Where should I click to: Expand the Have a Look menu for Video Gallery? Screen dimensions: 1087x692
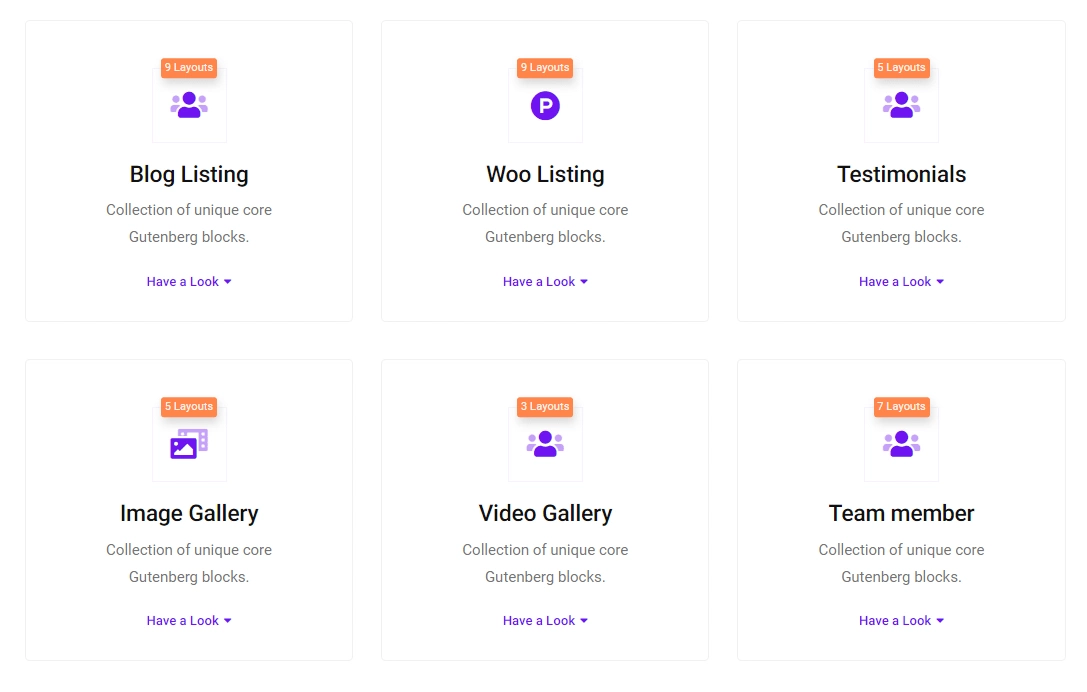coord(545,620)
